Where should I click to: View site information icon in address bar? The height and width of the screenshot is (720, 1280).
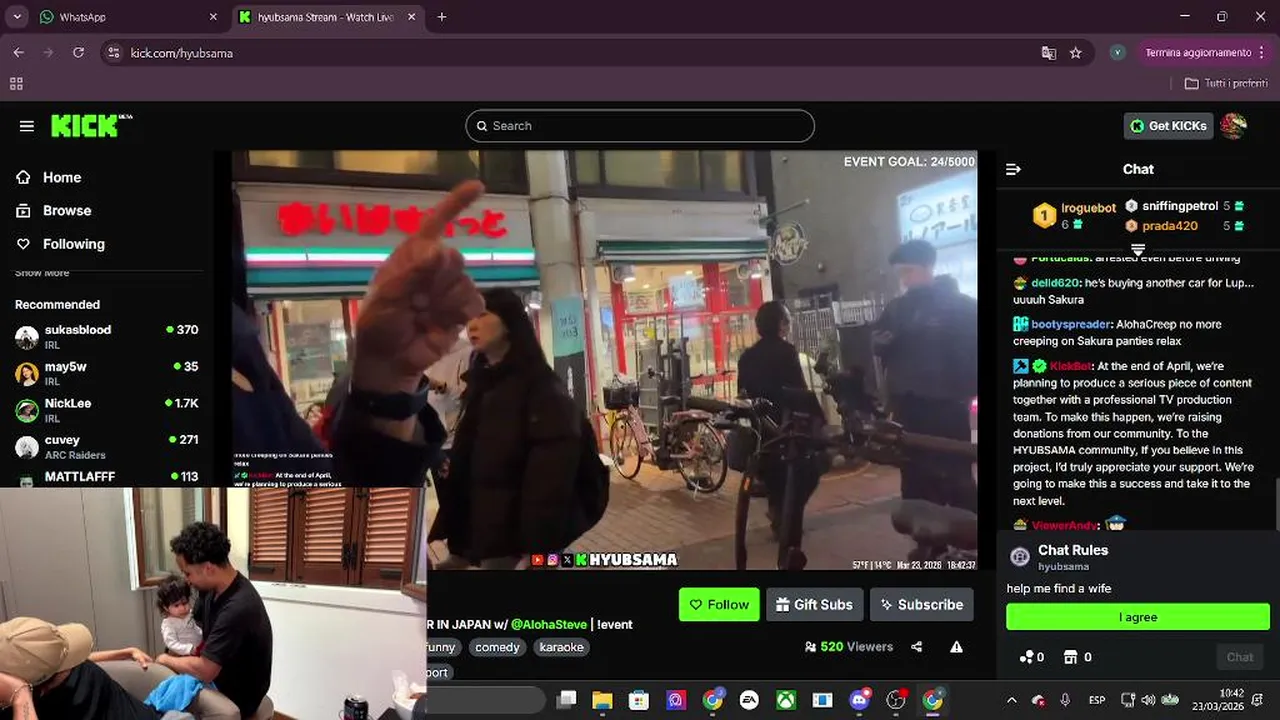[x=113, y=53]
